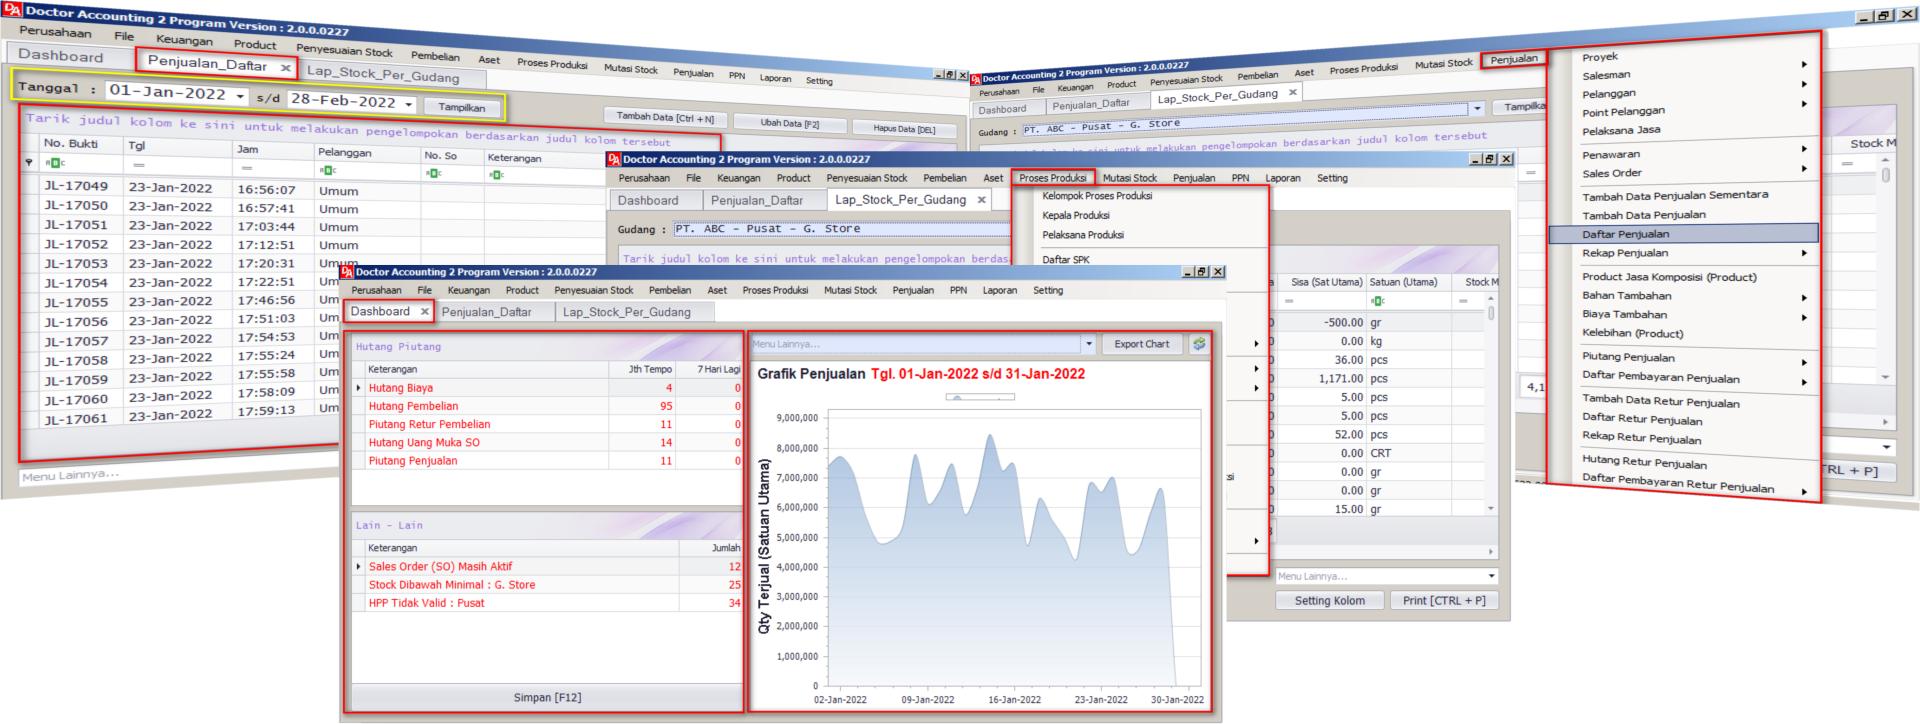Close the Penjualan_Daftar tab in back-left window
Image resolution: width=1920 pixels, height=724 pixels.
(285, 68)
